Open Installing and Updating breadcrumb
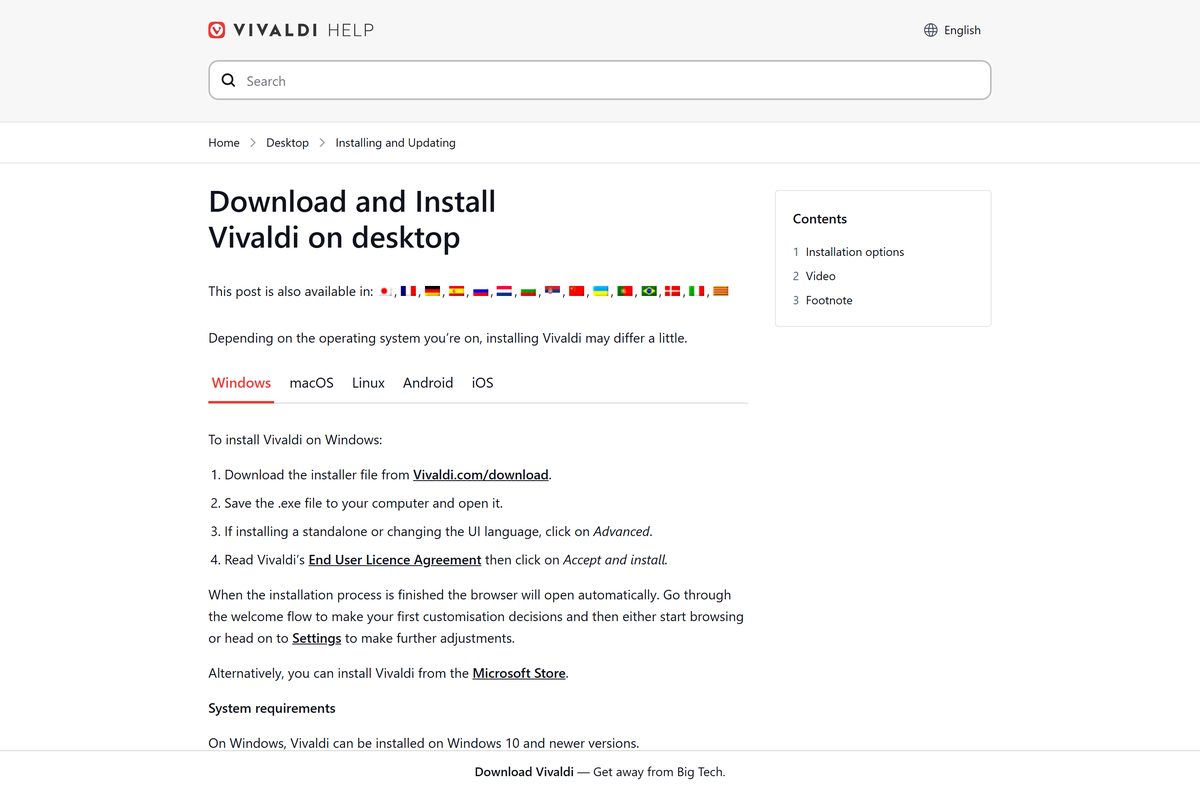Viewport: 1200px width, 792px height. click(x=395, y=143)
